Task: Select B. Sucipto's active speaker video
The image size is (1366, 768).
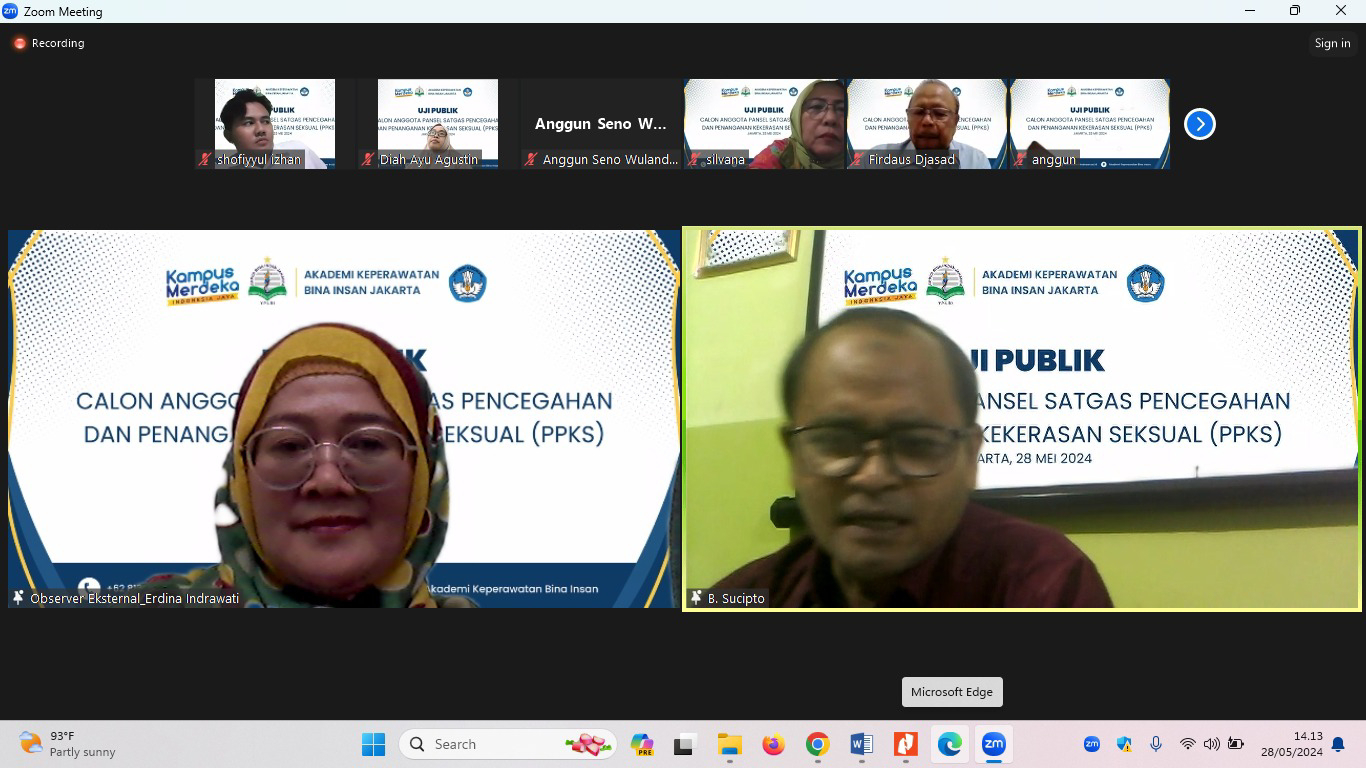Action: click(1022, 419)
